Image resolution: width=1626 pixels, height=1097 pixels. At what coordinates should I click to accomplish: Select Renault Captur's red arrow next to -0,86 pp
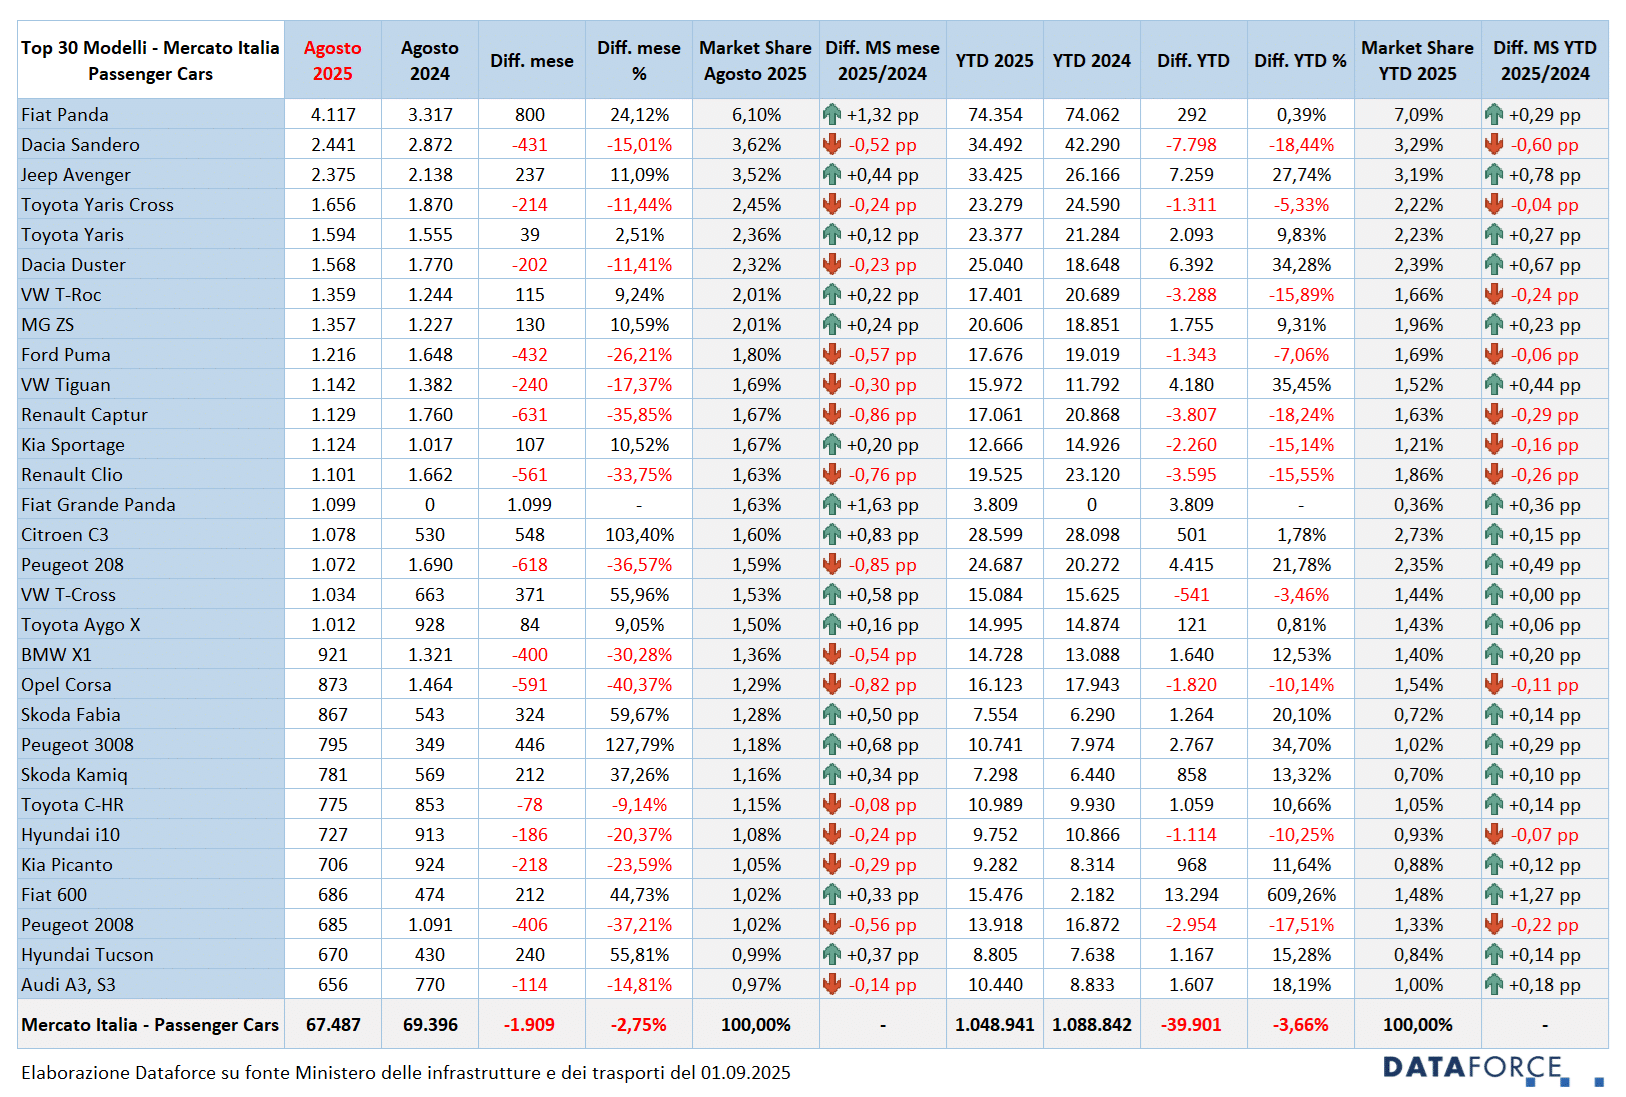click(832, 414)
